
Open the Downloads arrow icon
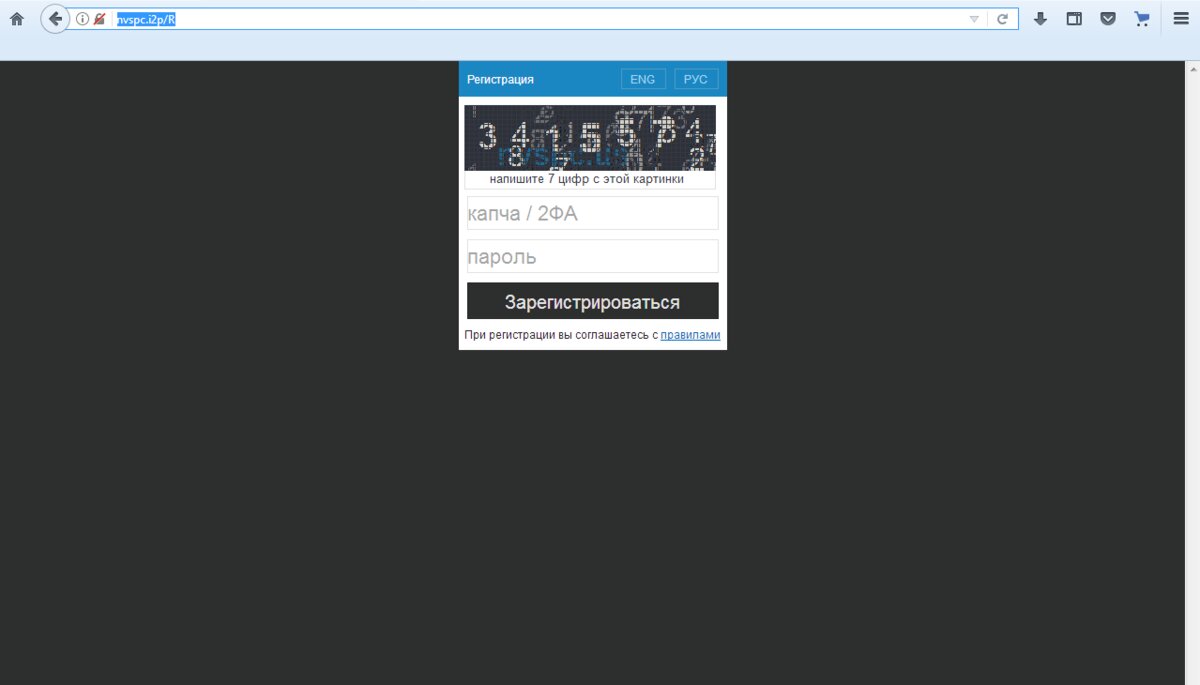click(1040, 19)
